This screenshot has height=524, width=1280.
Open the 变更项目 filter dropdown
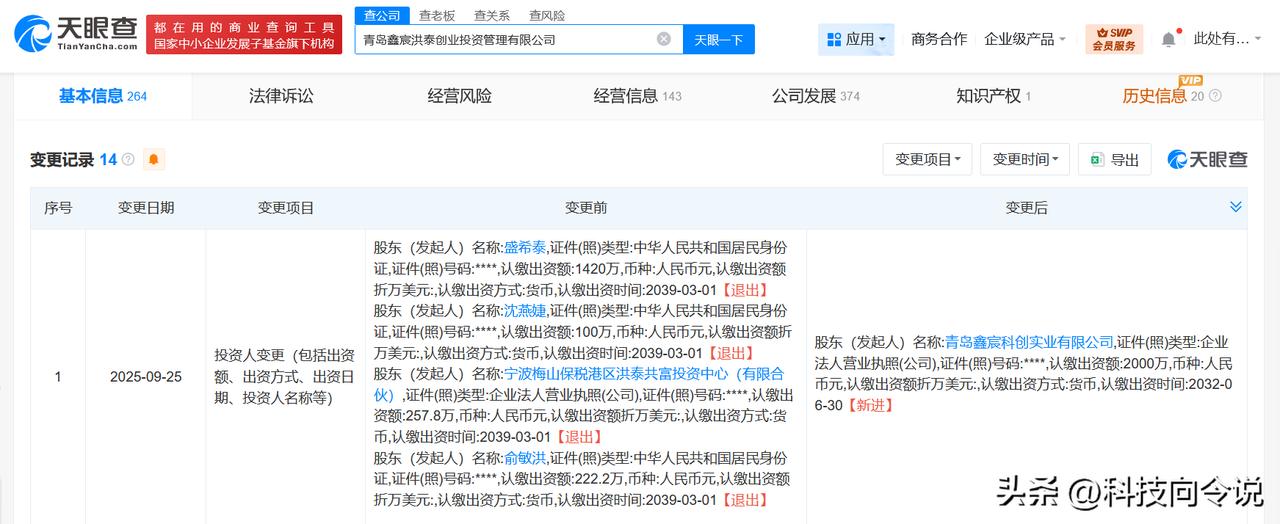(927, 159)
